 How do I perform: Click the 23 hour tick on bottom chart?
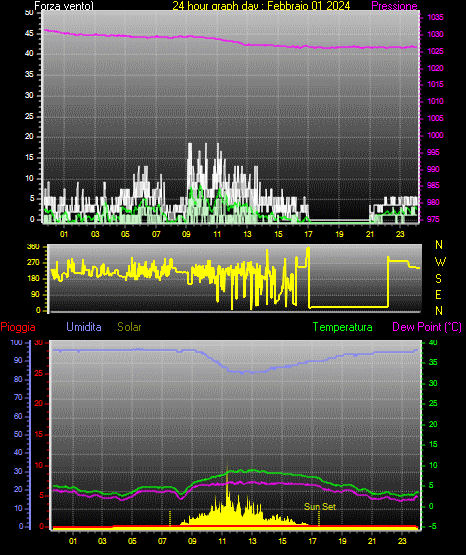(402, 541)
